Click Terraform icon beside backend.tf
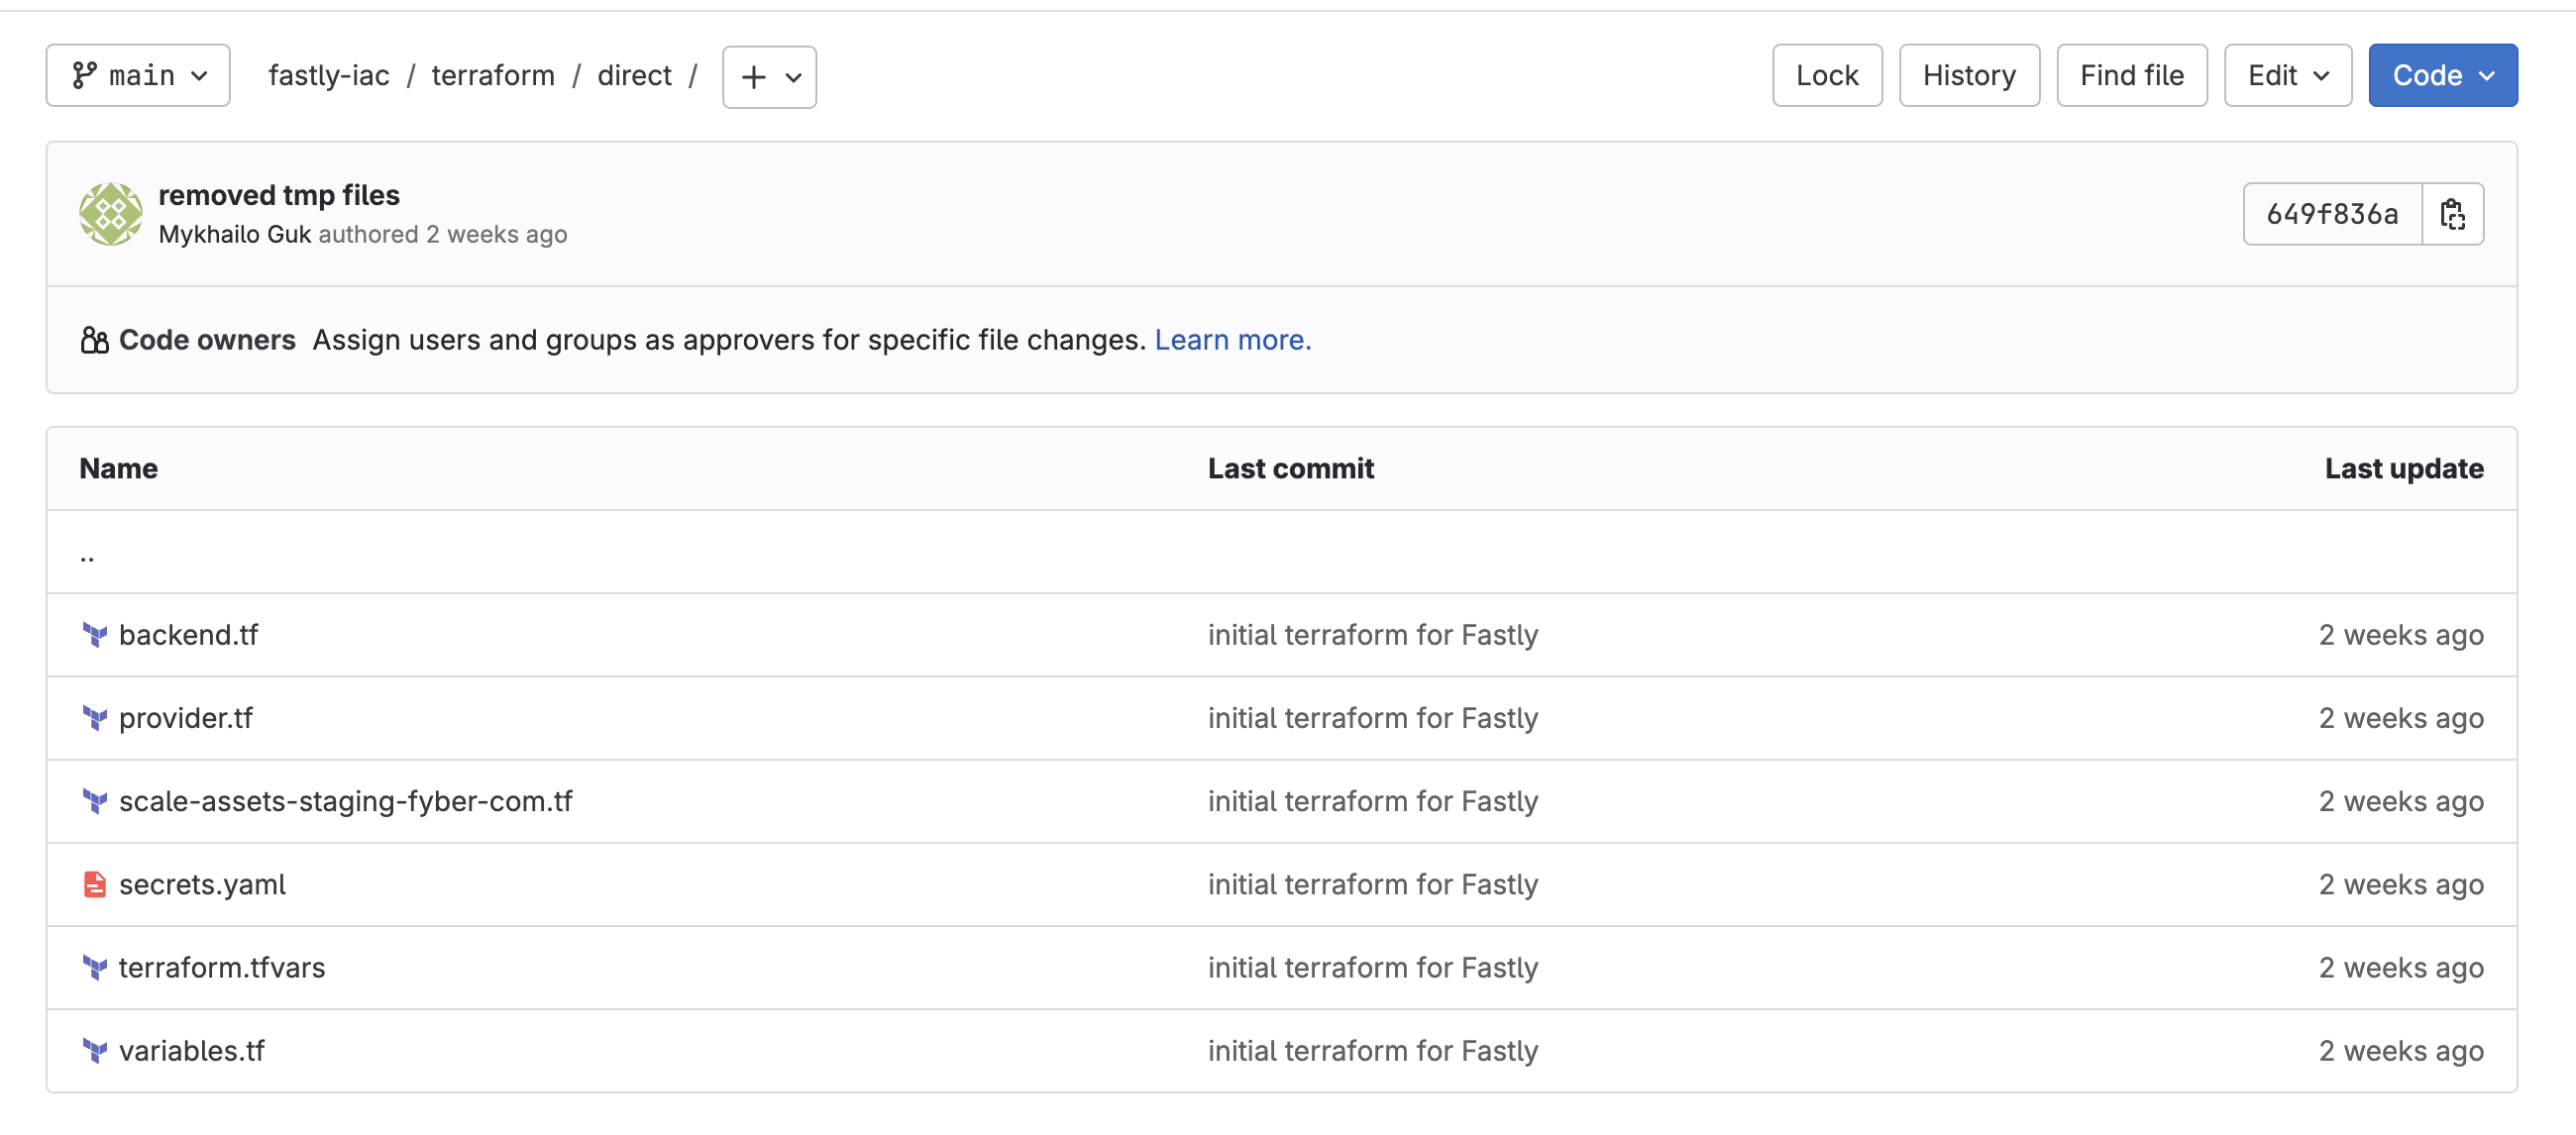2576x1135 pixels. [x=95, y=635]
